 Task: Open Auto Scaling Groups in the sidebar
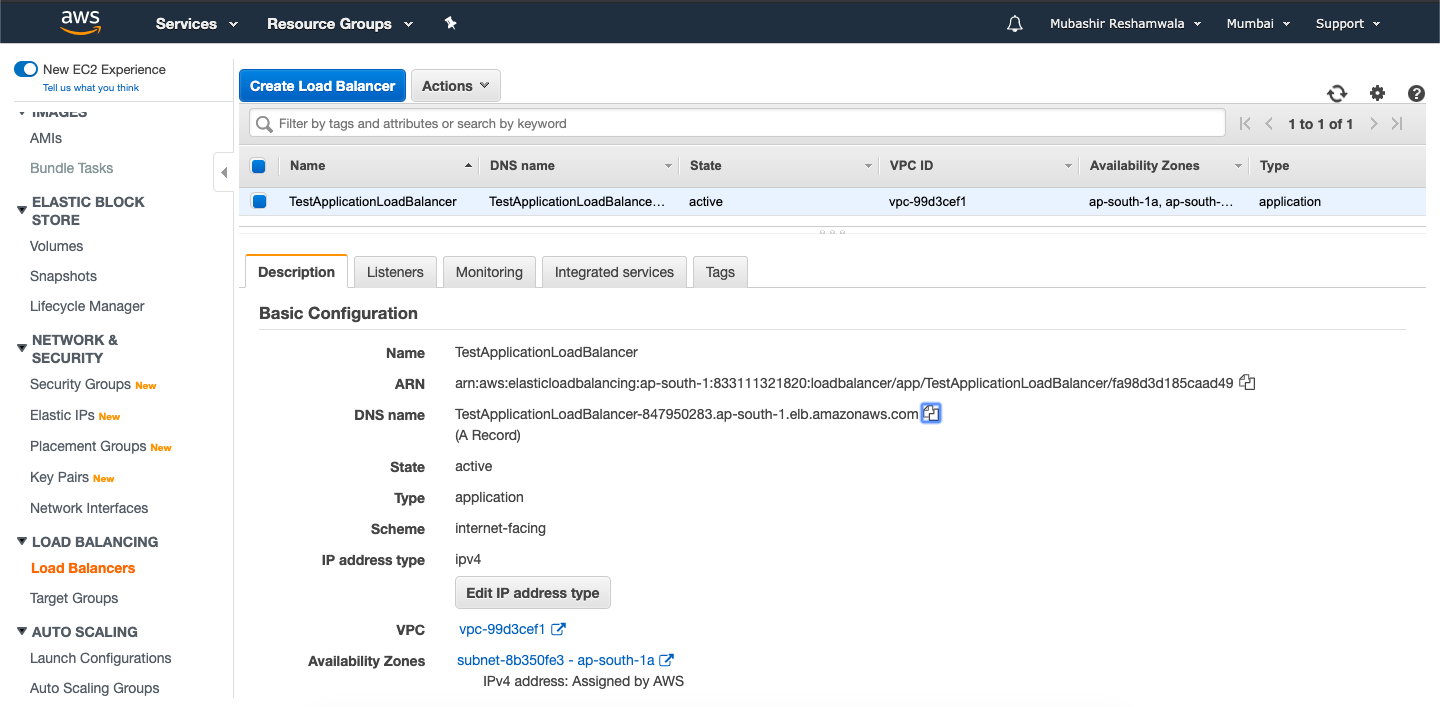[95, 688]
